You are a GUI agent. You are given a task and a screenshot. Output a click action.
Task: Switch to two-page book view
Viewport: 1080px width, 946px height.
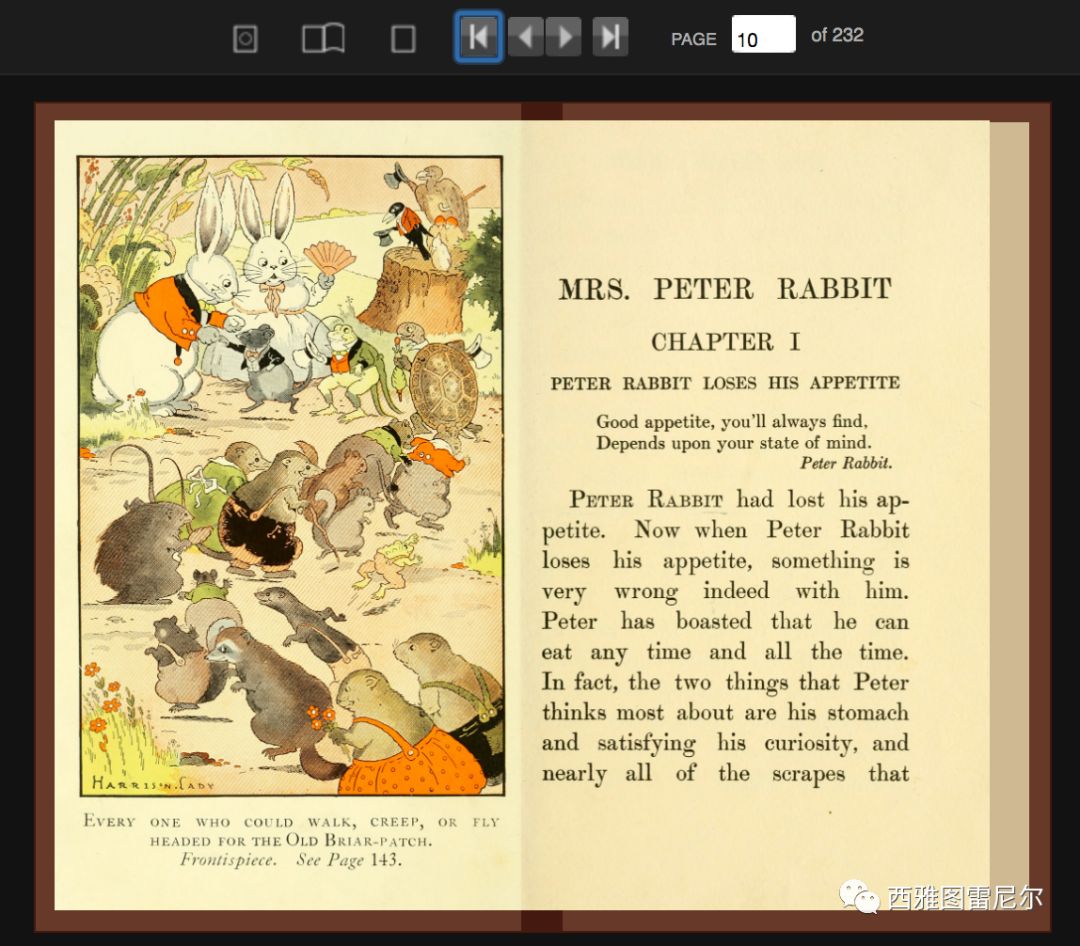323,39
